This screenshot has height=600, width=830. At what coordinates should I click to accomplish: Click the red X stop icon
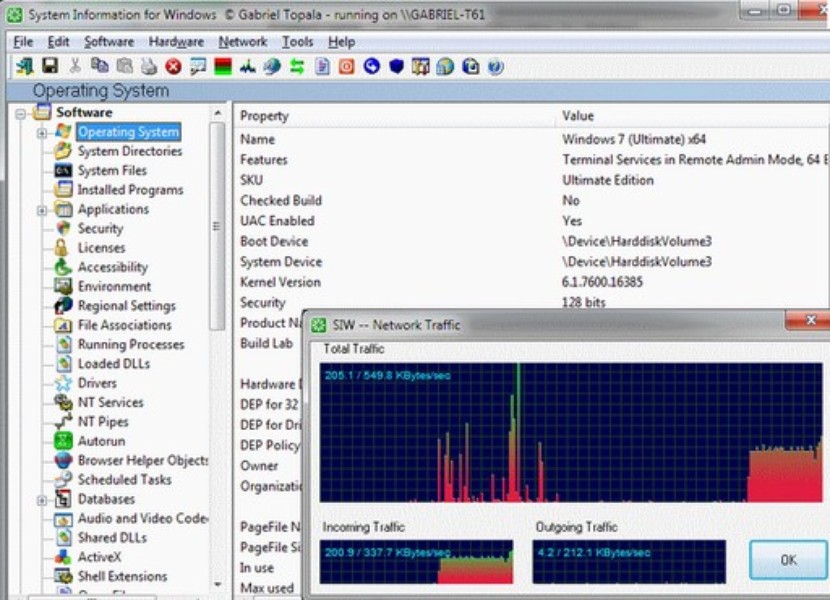[x=173, y=67]
